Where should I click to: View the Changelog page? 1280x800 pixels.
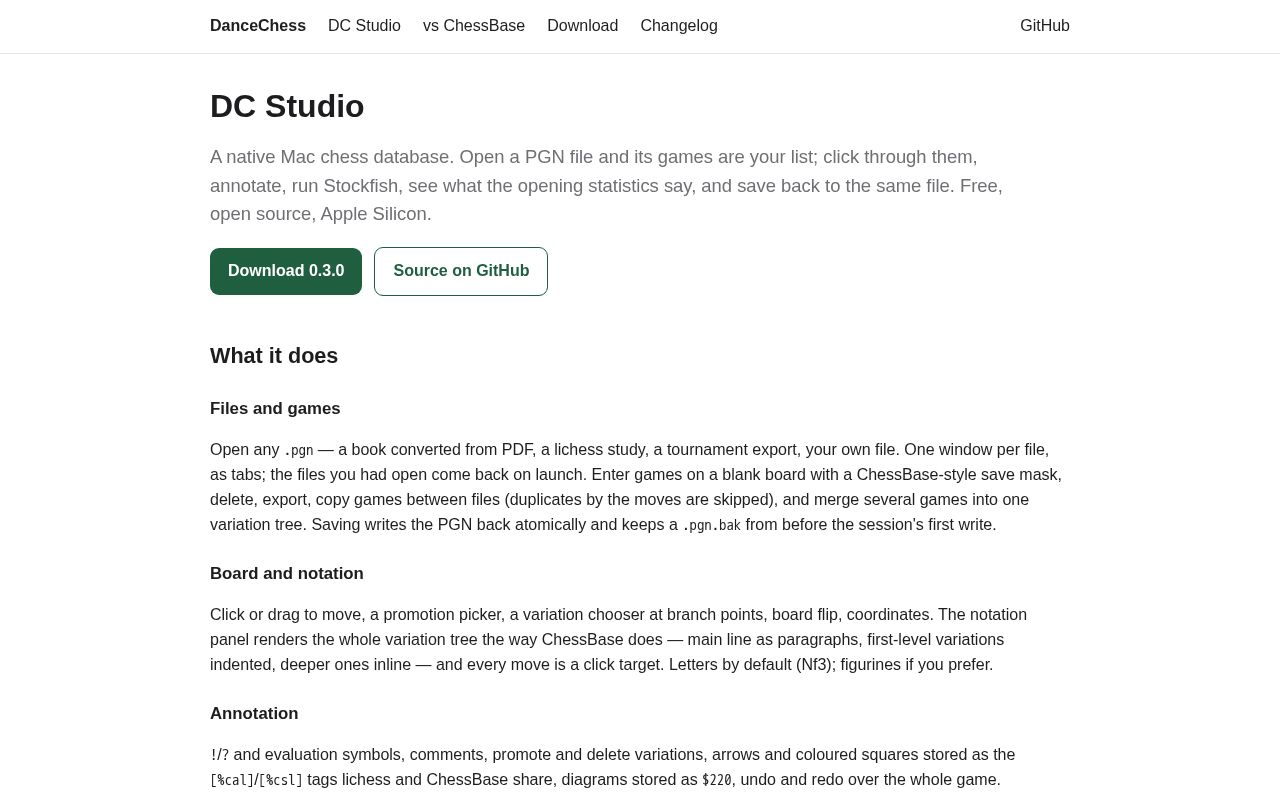tap(679, 26)
